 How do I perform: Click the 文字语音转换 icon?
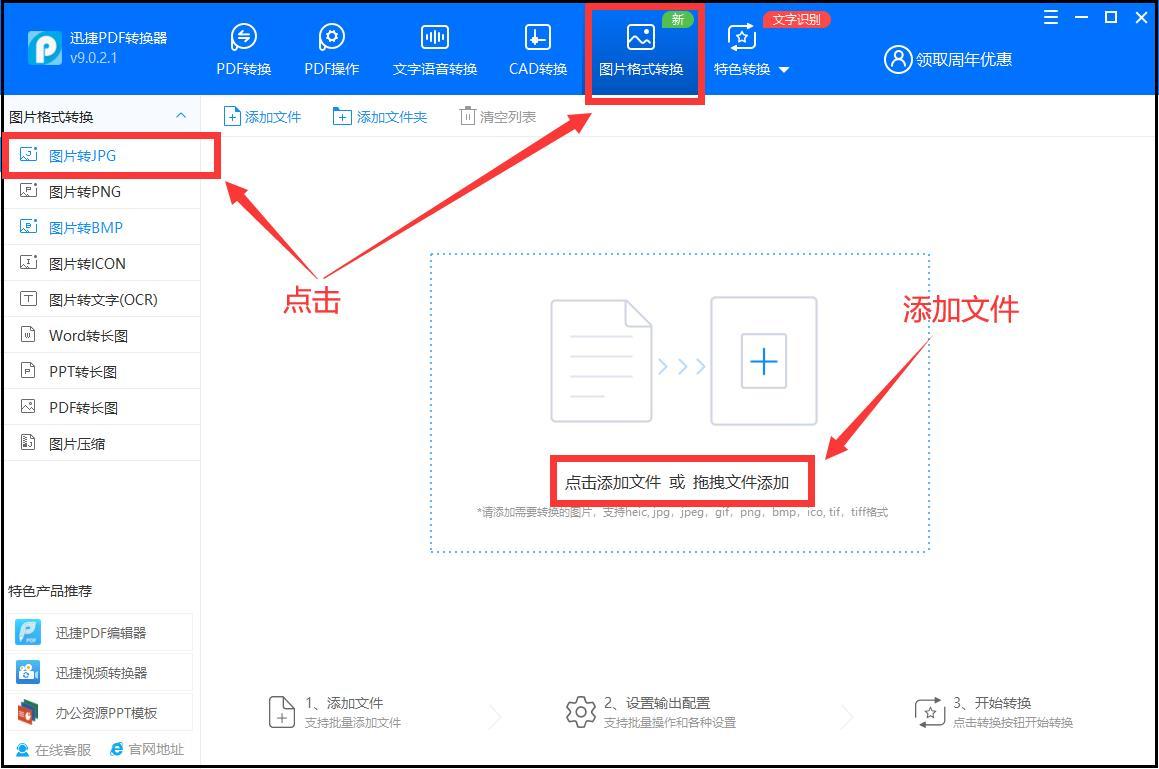pos(433,45)
